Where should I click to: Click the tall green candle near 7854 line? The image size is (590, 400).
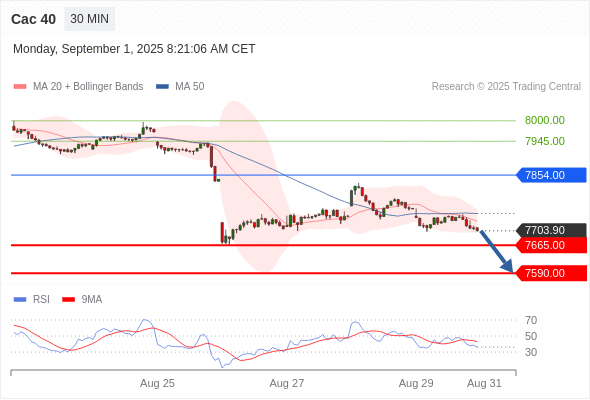352,198
